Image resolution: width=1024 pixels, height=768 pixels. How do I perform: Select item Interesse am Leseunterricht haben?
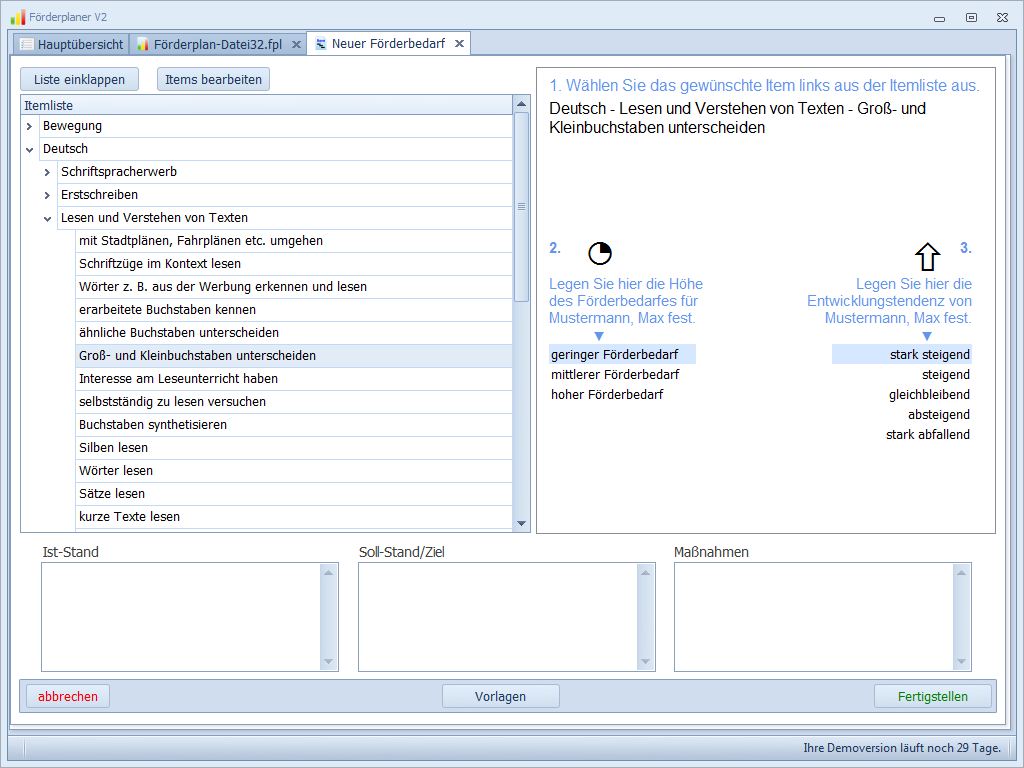[x=294, y=379]
